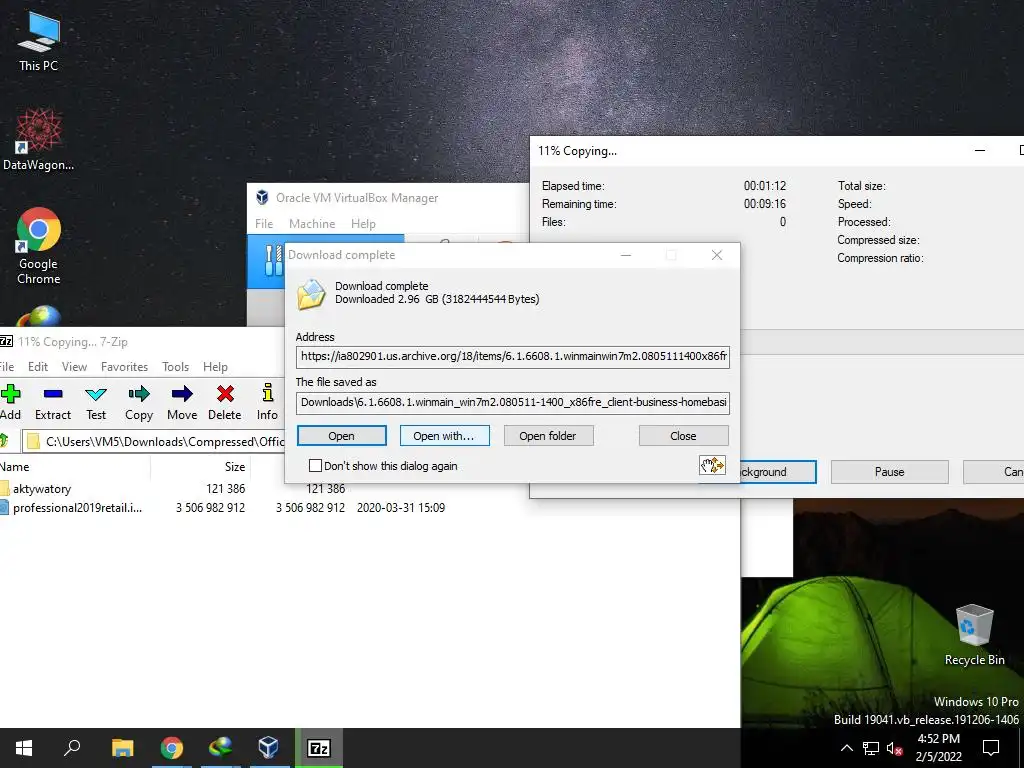Screen dimensions: 1024x768
Task: Click the Info tool in 7-Zip
Action: 267,402
